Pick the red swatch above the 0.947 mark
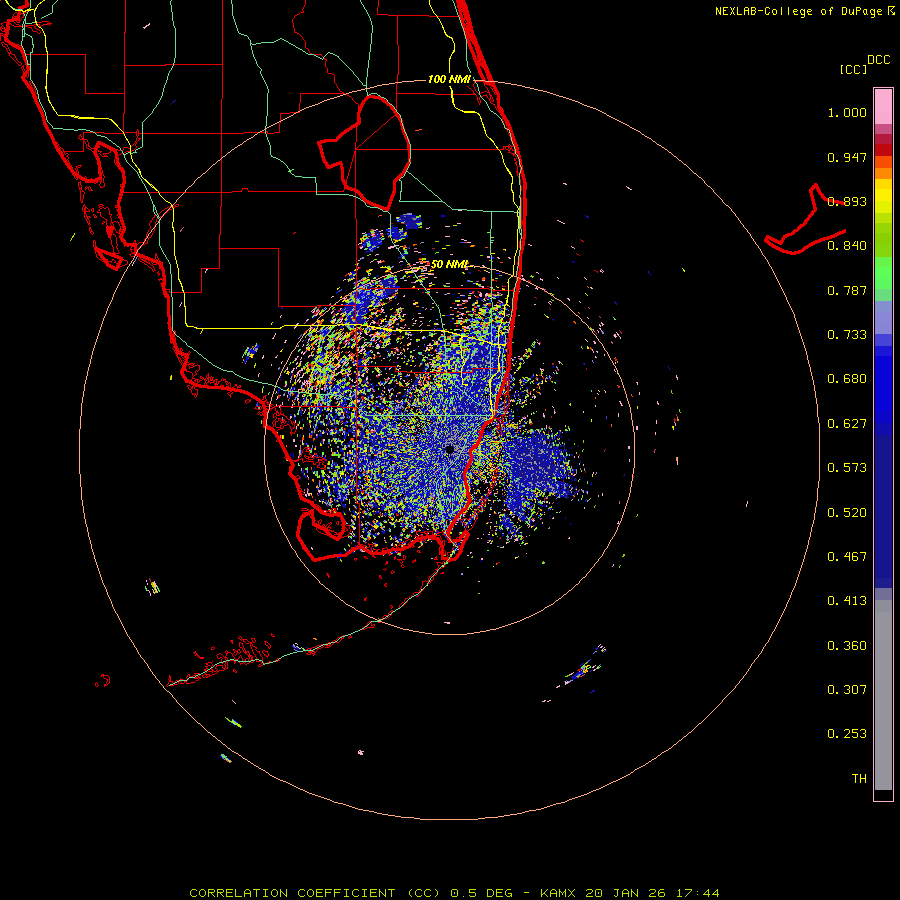Screen dimensions: 900x900 883,149
